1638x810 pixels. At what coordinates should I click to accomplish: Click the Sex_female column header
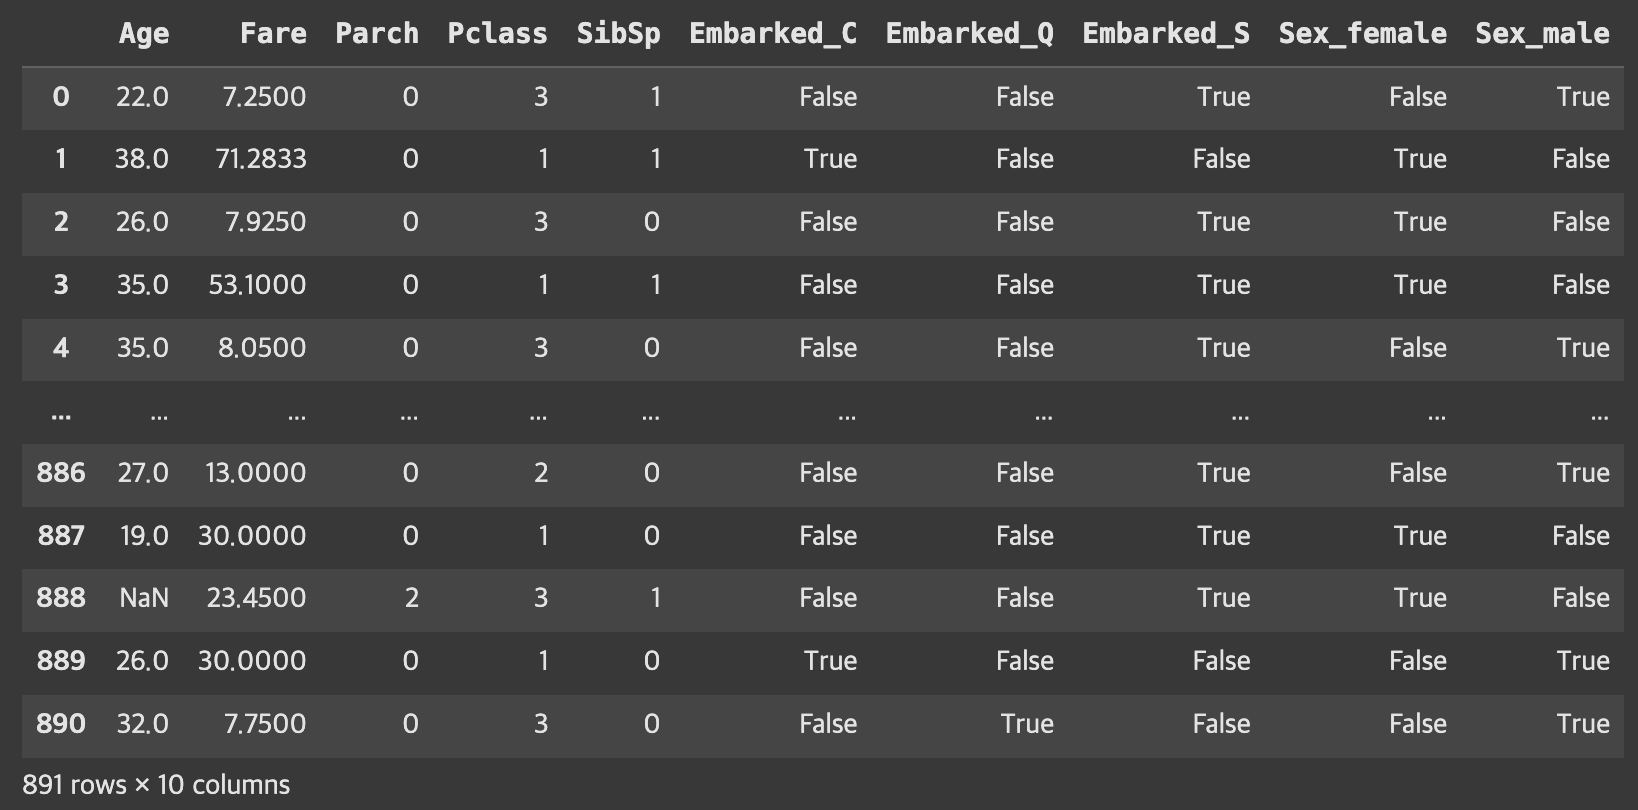click(x=1363, y=34)
